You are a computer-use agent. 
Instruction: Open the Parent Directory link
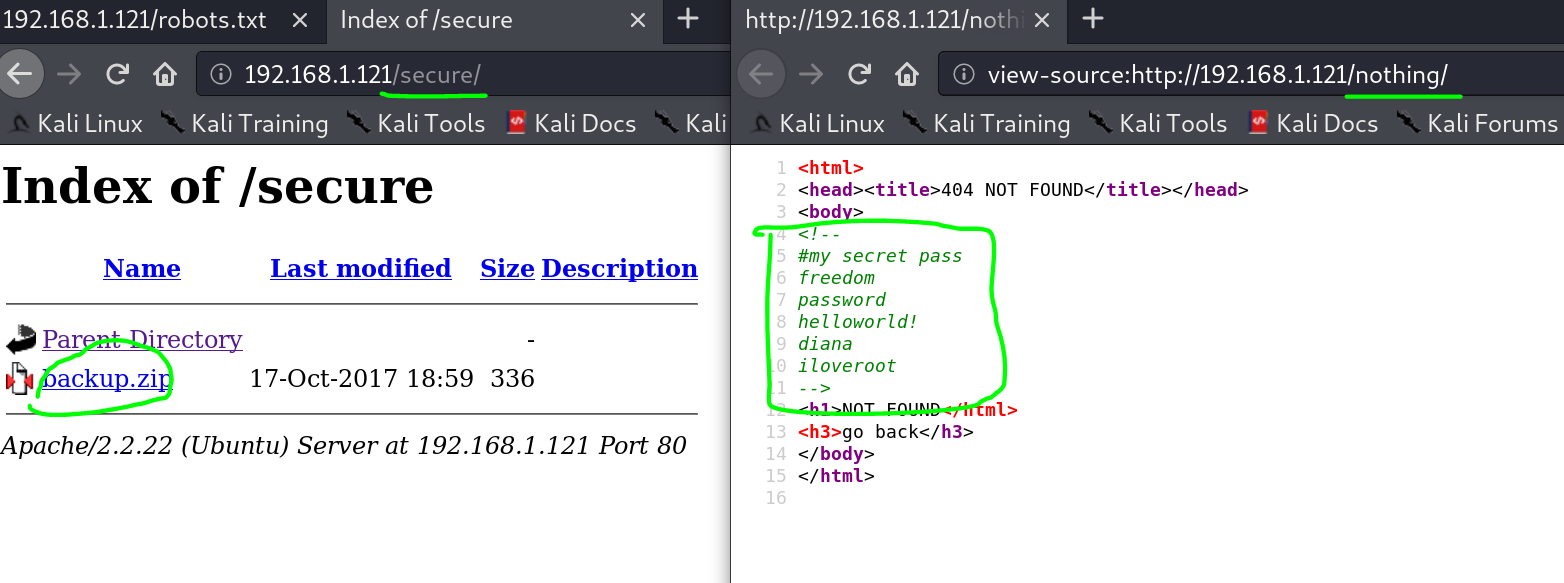(142, 340)
